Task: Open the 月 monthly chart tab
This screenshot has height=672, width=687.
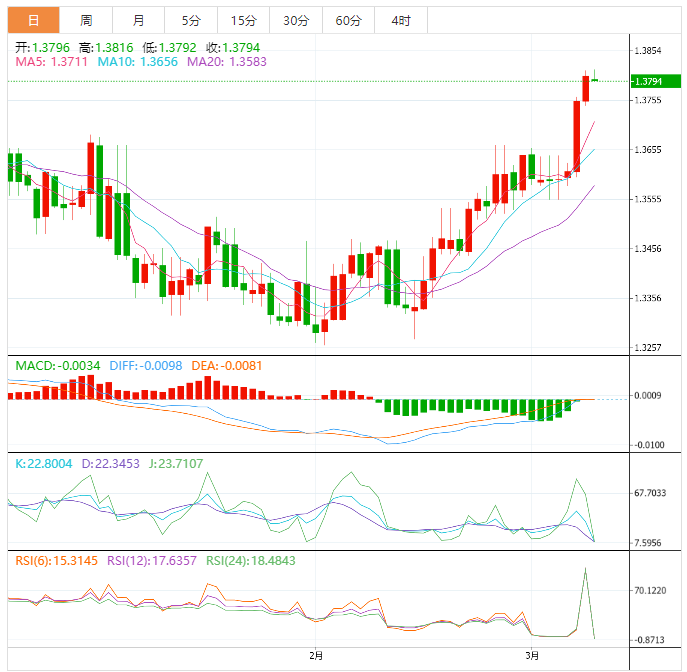Action: coord(138,20)
